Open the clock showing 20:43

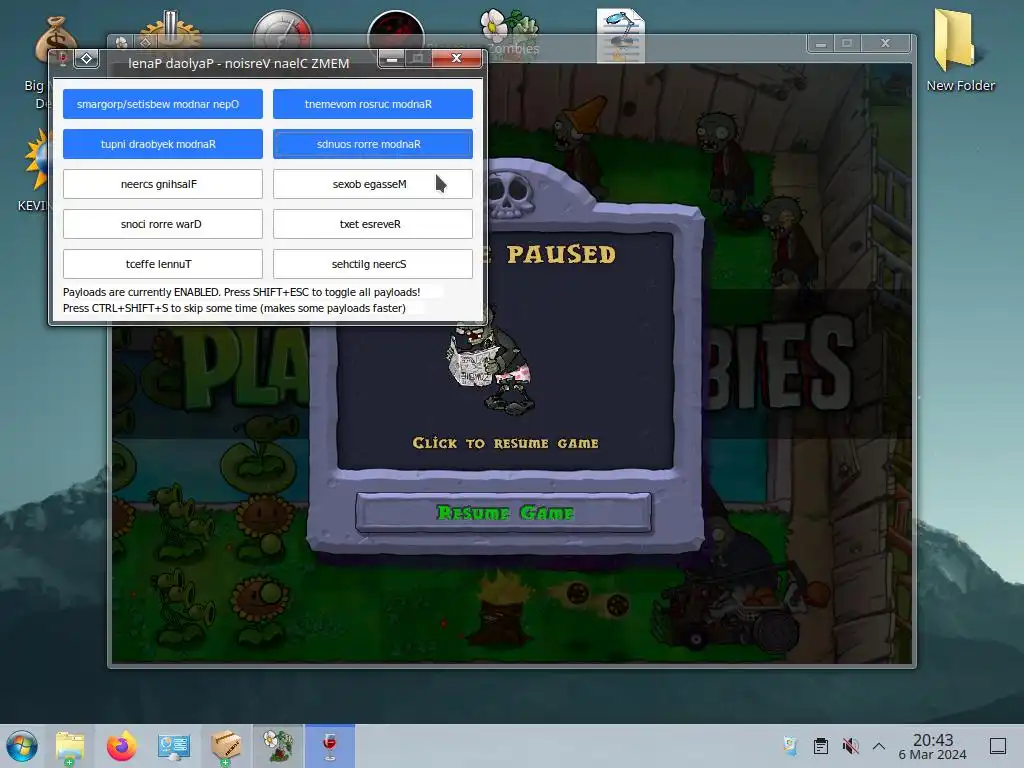[933, 746]
